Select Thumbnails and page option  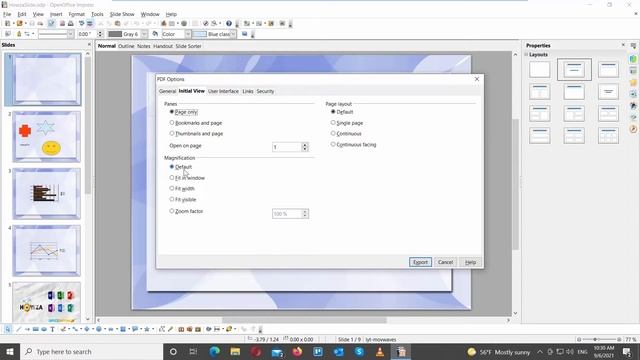[196, 133]
